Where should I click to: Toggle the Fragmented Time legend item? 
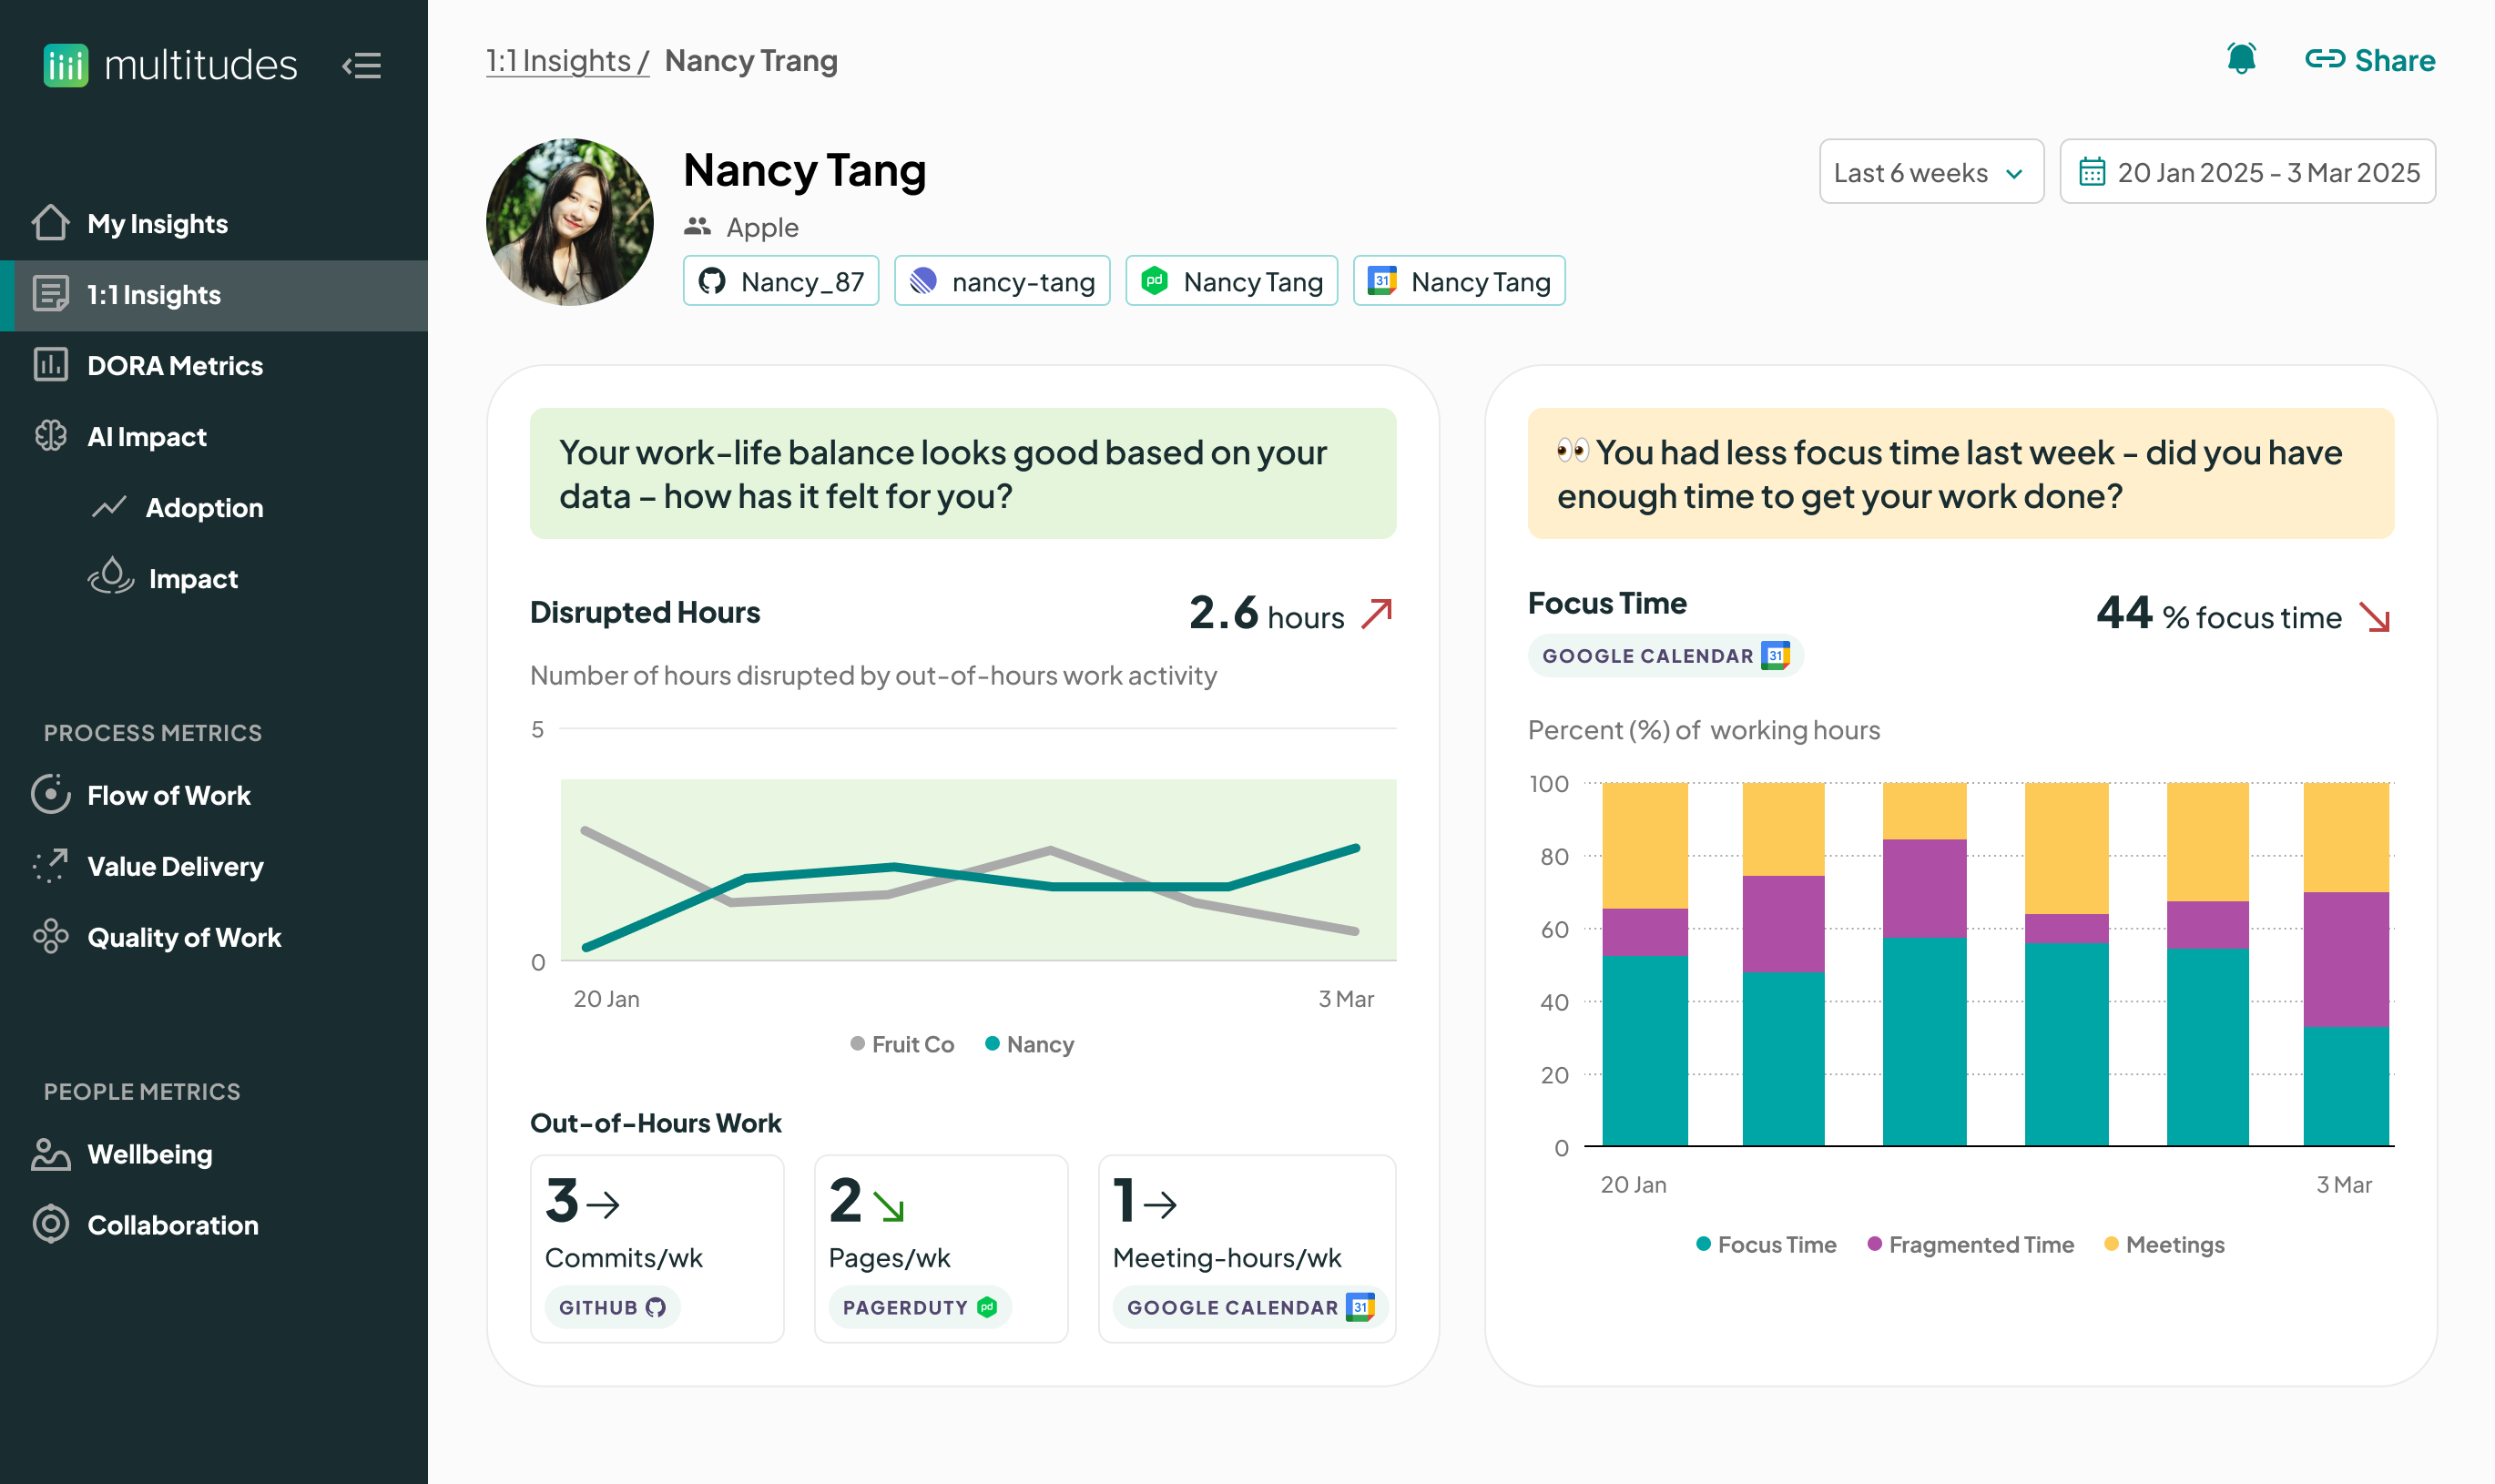(x=1971, y=1244)
